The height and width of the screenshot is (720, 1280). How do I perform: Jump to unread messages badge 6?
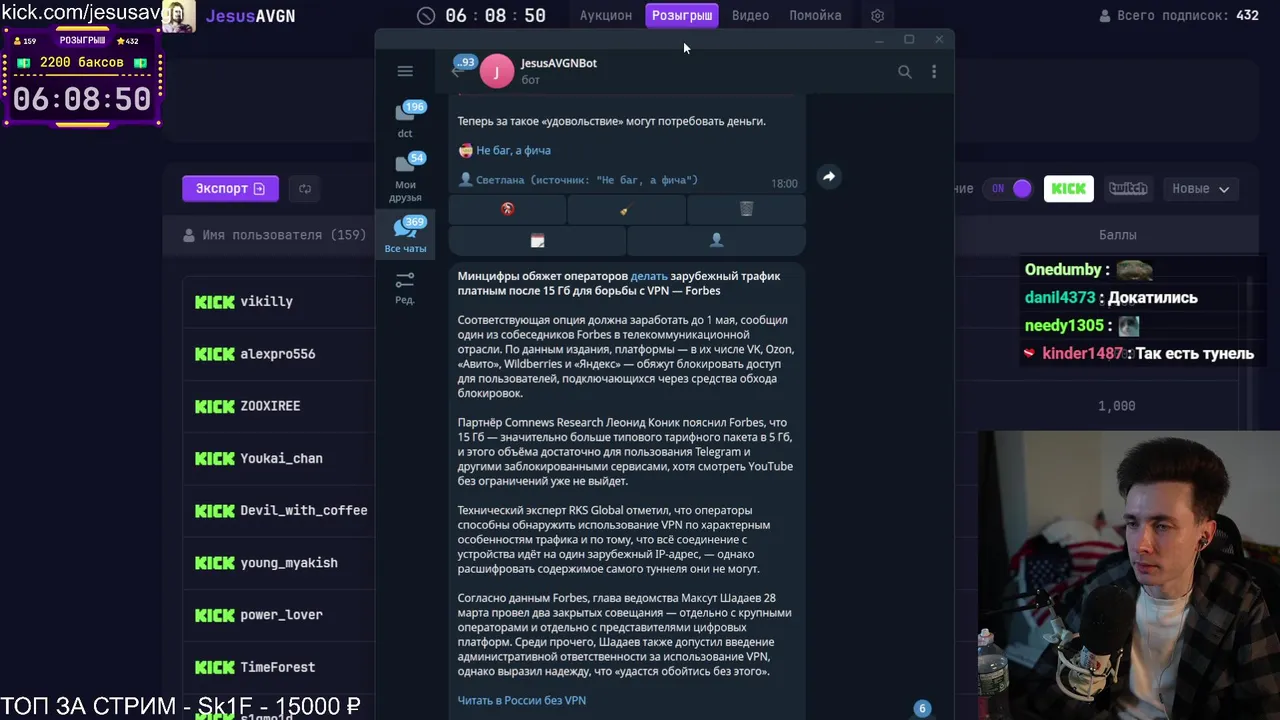(x=922, y=708)
